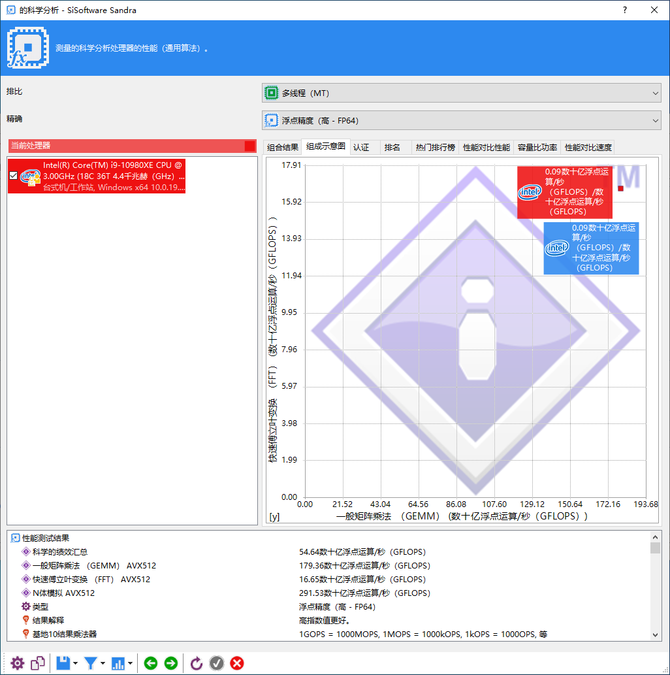Image resolution: width=670 pixels, height=675 pixels.
Task: Click the blue filter funnel icon
Action: 90,663
